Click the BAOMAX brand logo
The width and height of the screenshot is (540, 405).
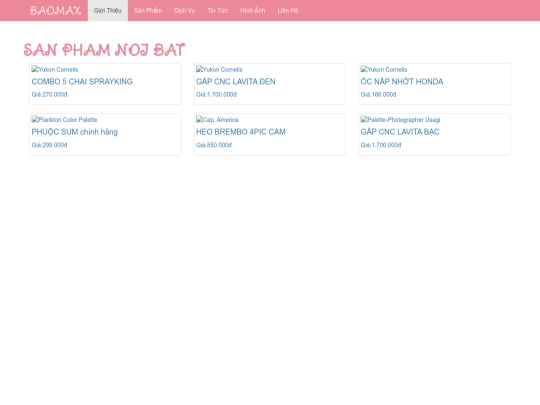55,10
